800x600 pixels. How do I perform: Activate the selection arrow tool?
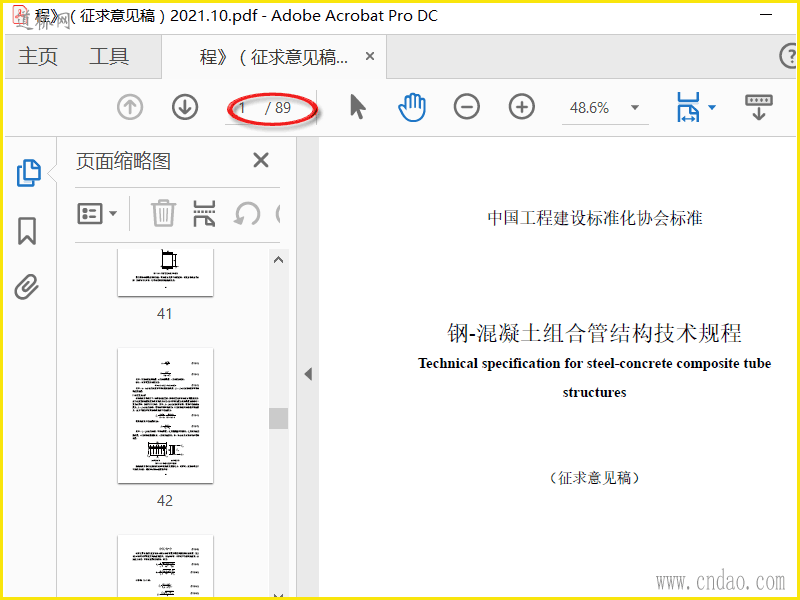point(358,108)
